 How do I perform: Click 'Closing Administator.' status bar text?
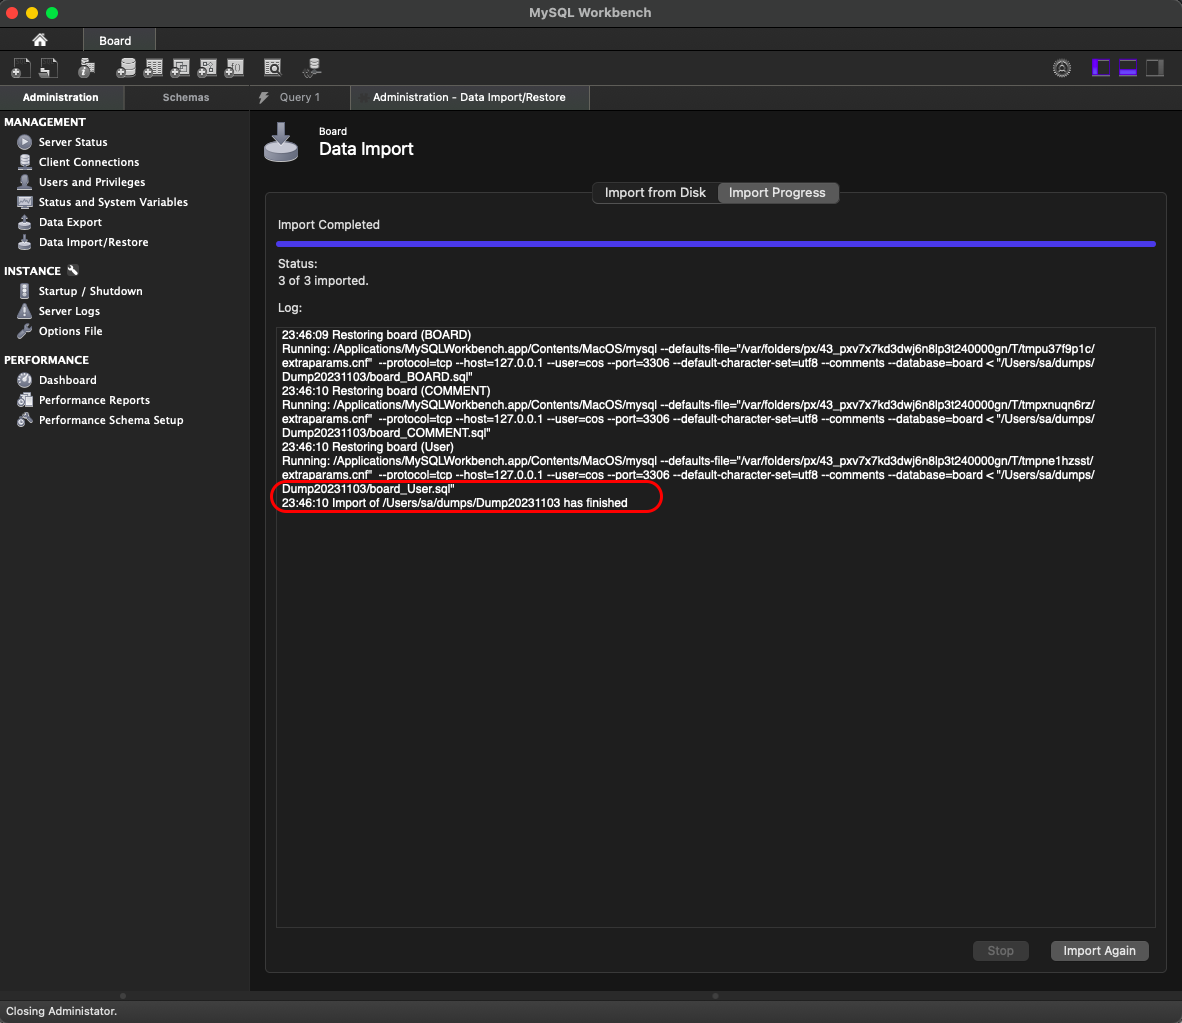pos(62,1011)
